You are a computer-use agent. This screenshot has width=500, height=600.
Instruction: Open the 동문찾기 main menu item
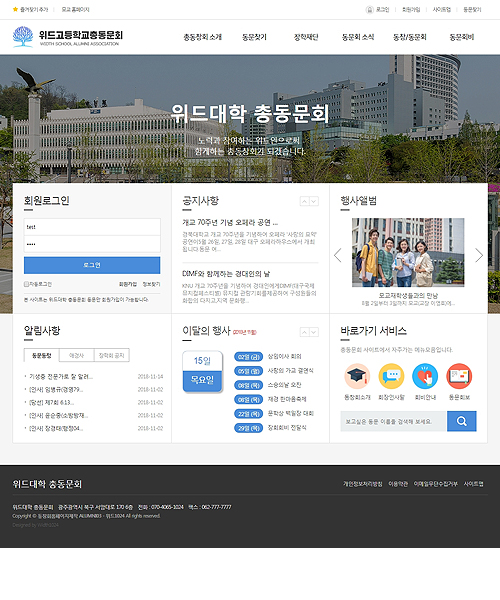coord(254,37)
